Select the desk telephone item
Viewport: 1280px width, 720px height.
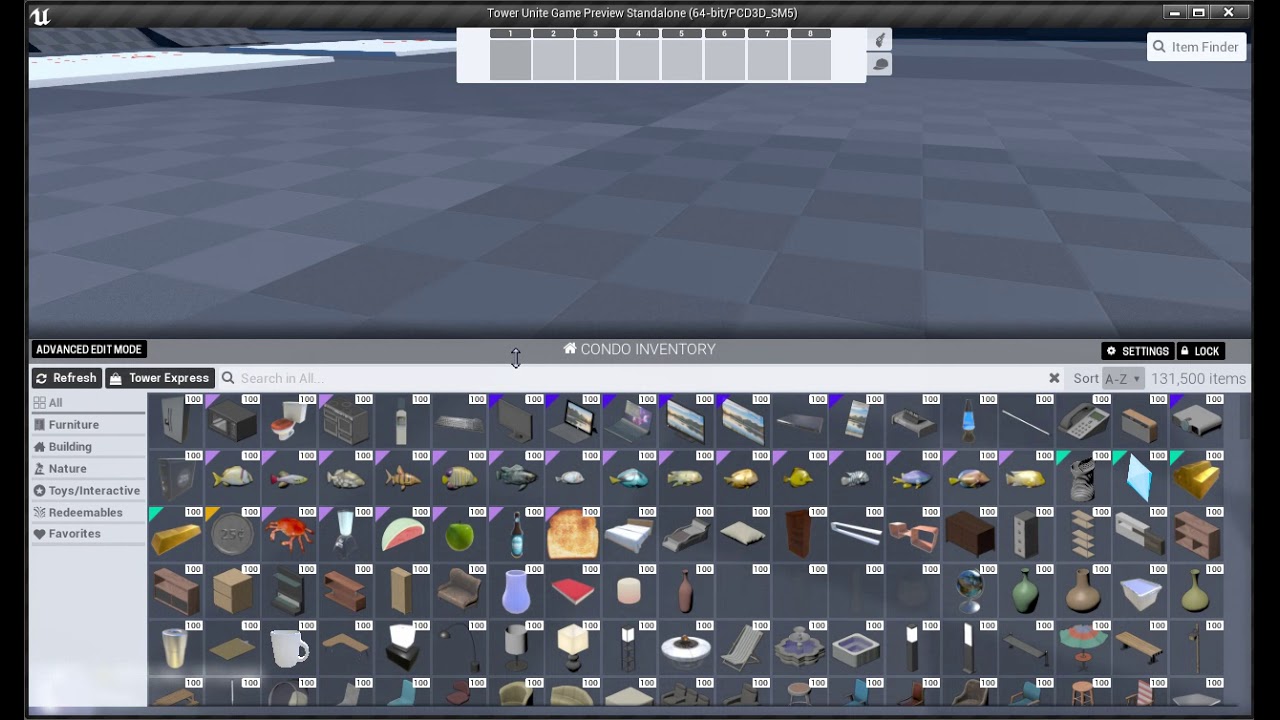pyautogui.click(x=1083, y=422)
